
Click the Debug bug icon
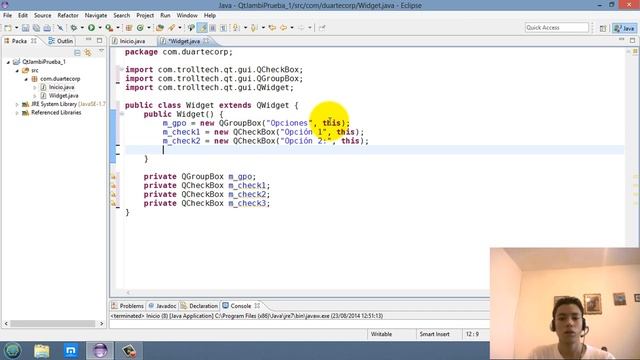point(73,28)
